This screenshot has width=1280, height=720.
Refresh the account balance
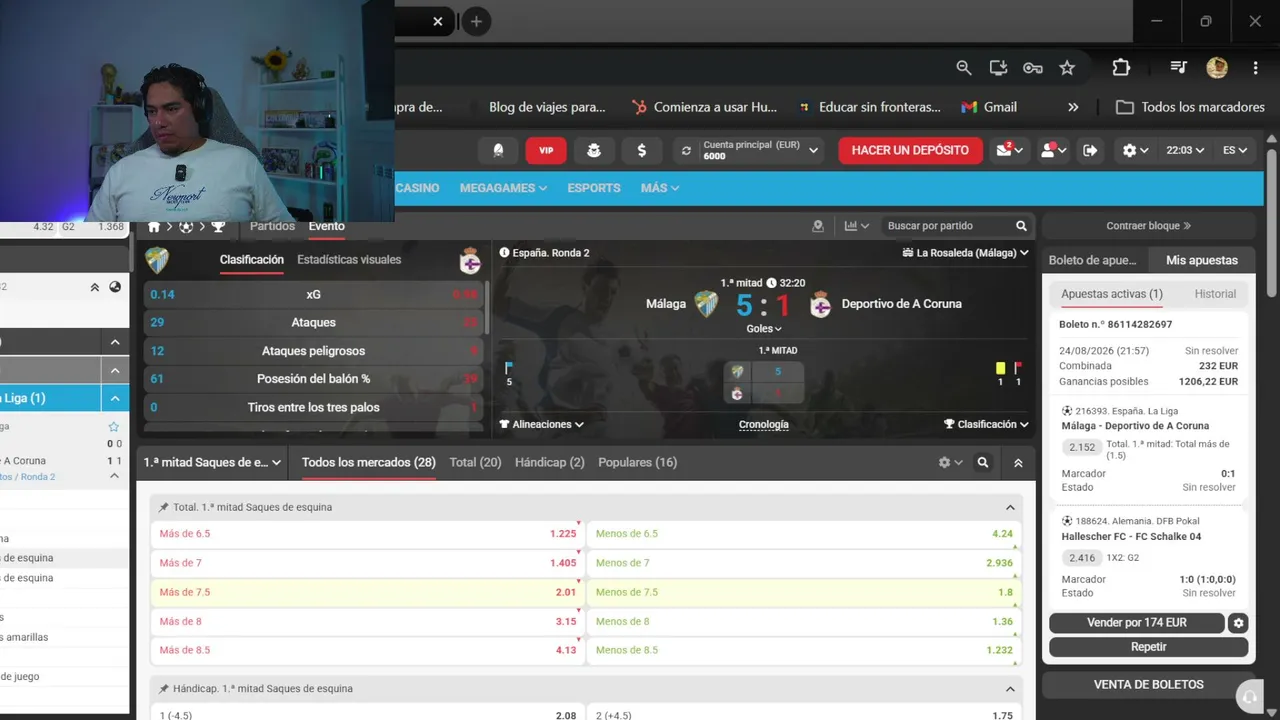coord(686,150)
